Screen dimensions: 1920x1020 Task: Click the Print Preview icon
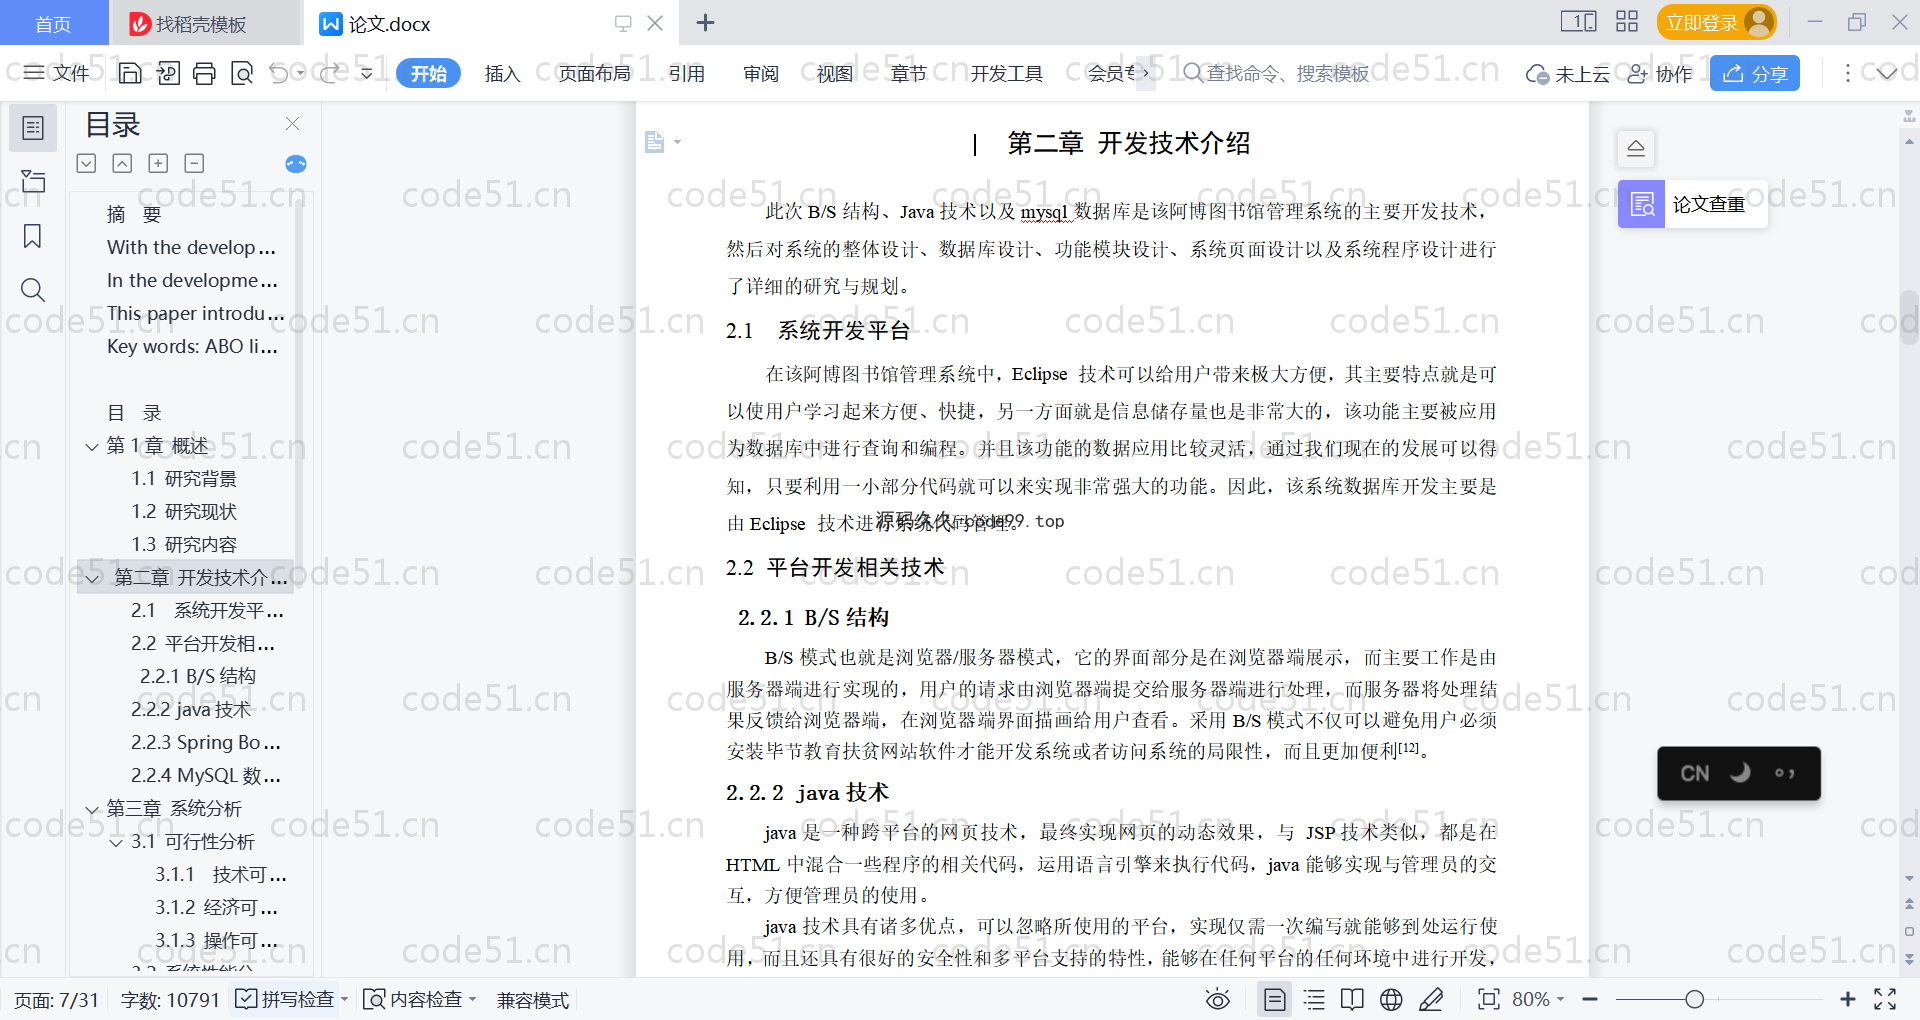241,73
